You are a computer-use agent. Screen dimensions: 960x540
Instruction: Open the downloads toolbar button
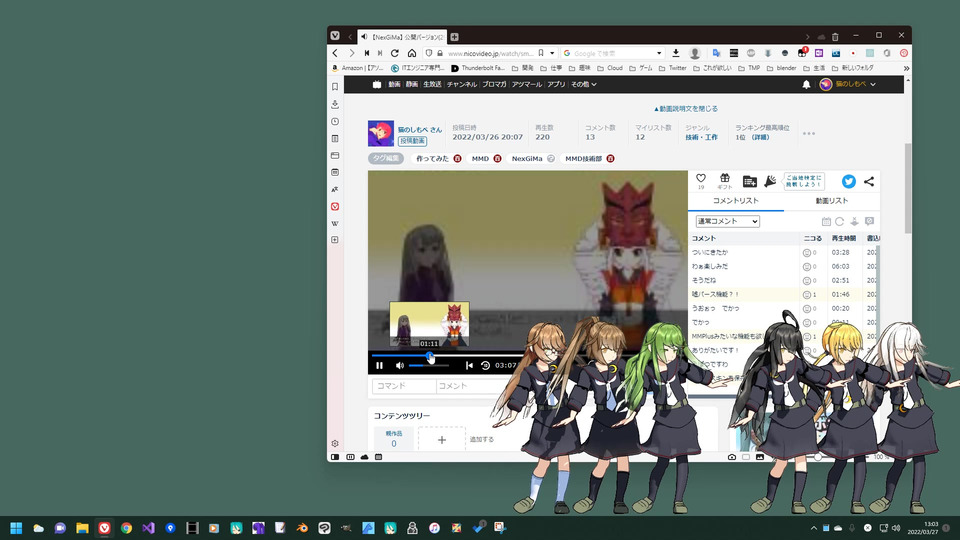(676, 53)
